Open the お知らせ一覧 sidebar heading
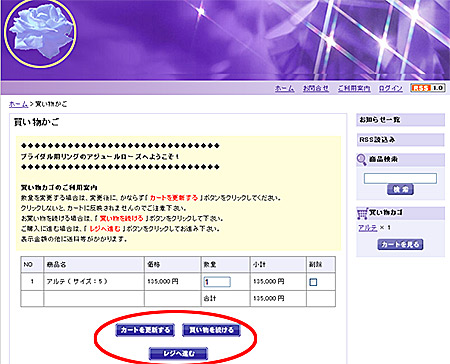450x364 pixels. coord(400,120)
